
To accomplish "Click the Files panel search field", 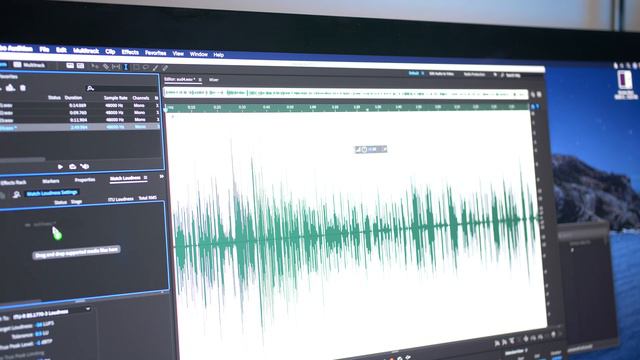I will pos(122,88).
